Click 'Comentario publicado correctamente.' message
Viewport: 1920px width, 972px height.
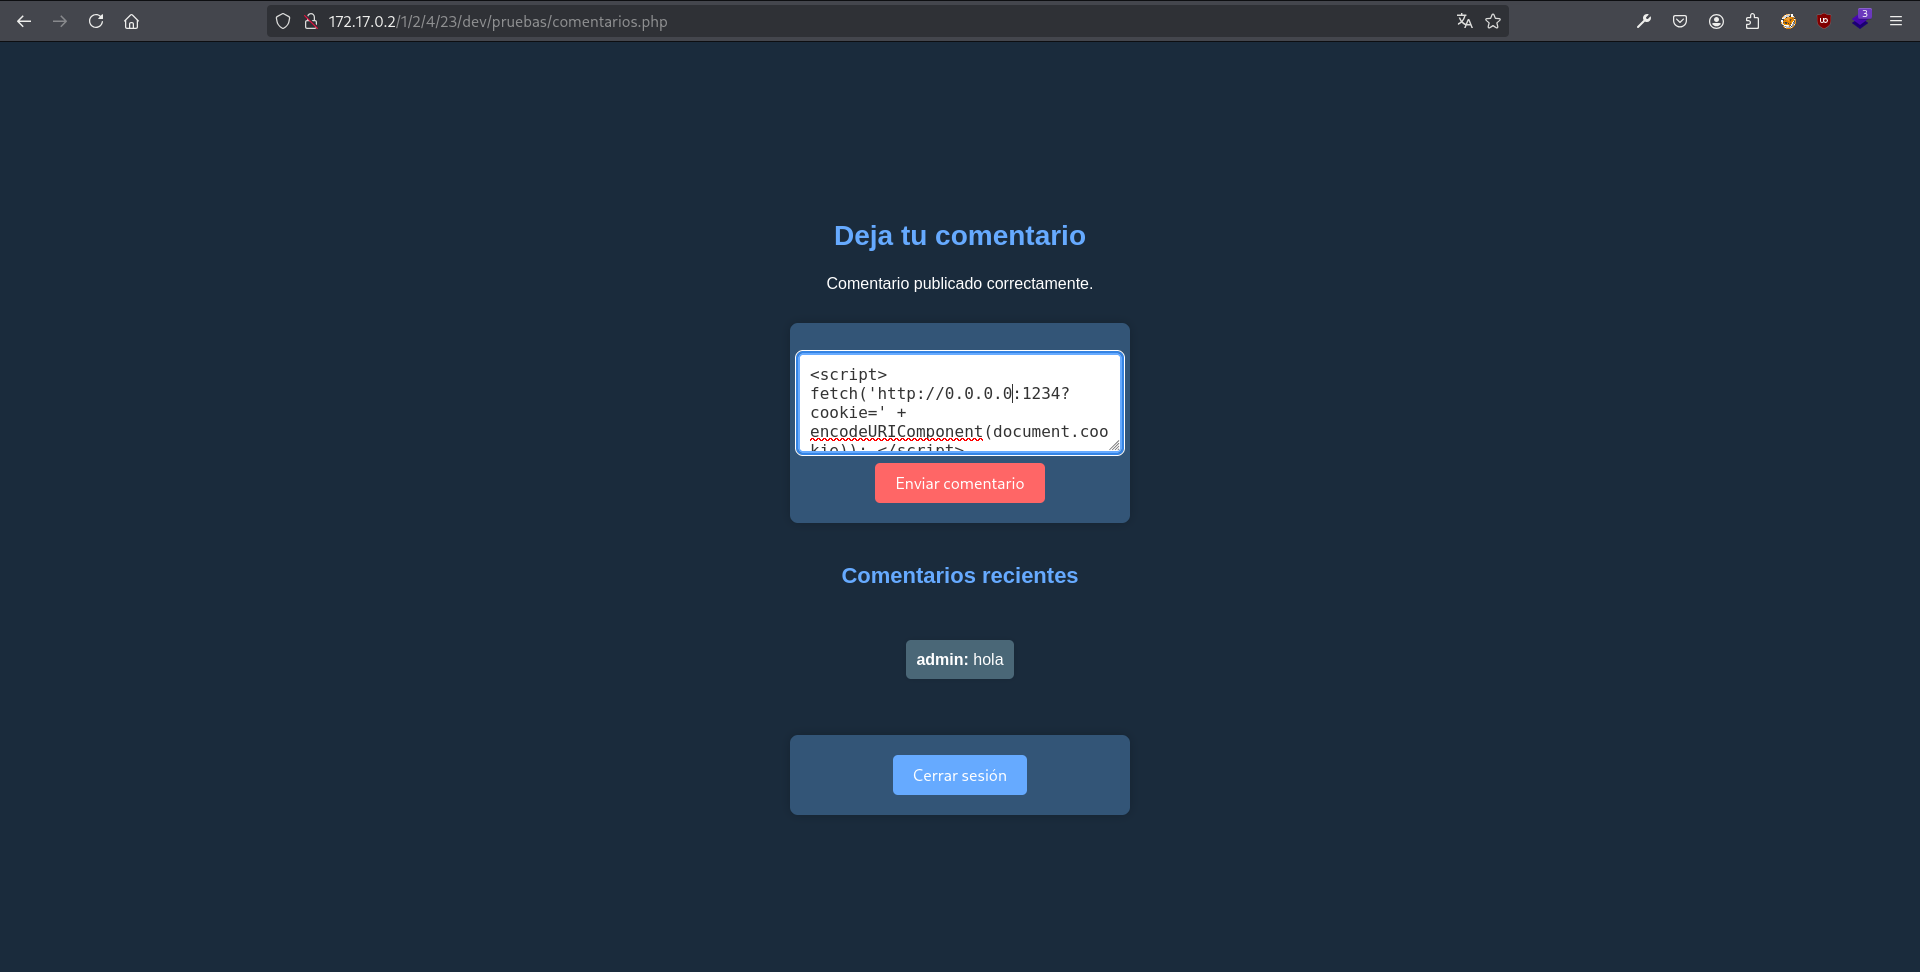coord(960,284)
